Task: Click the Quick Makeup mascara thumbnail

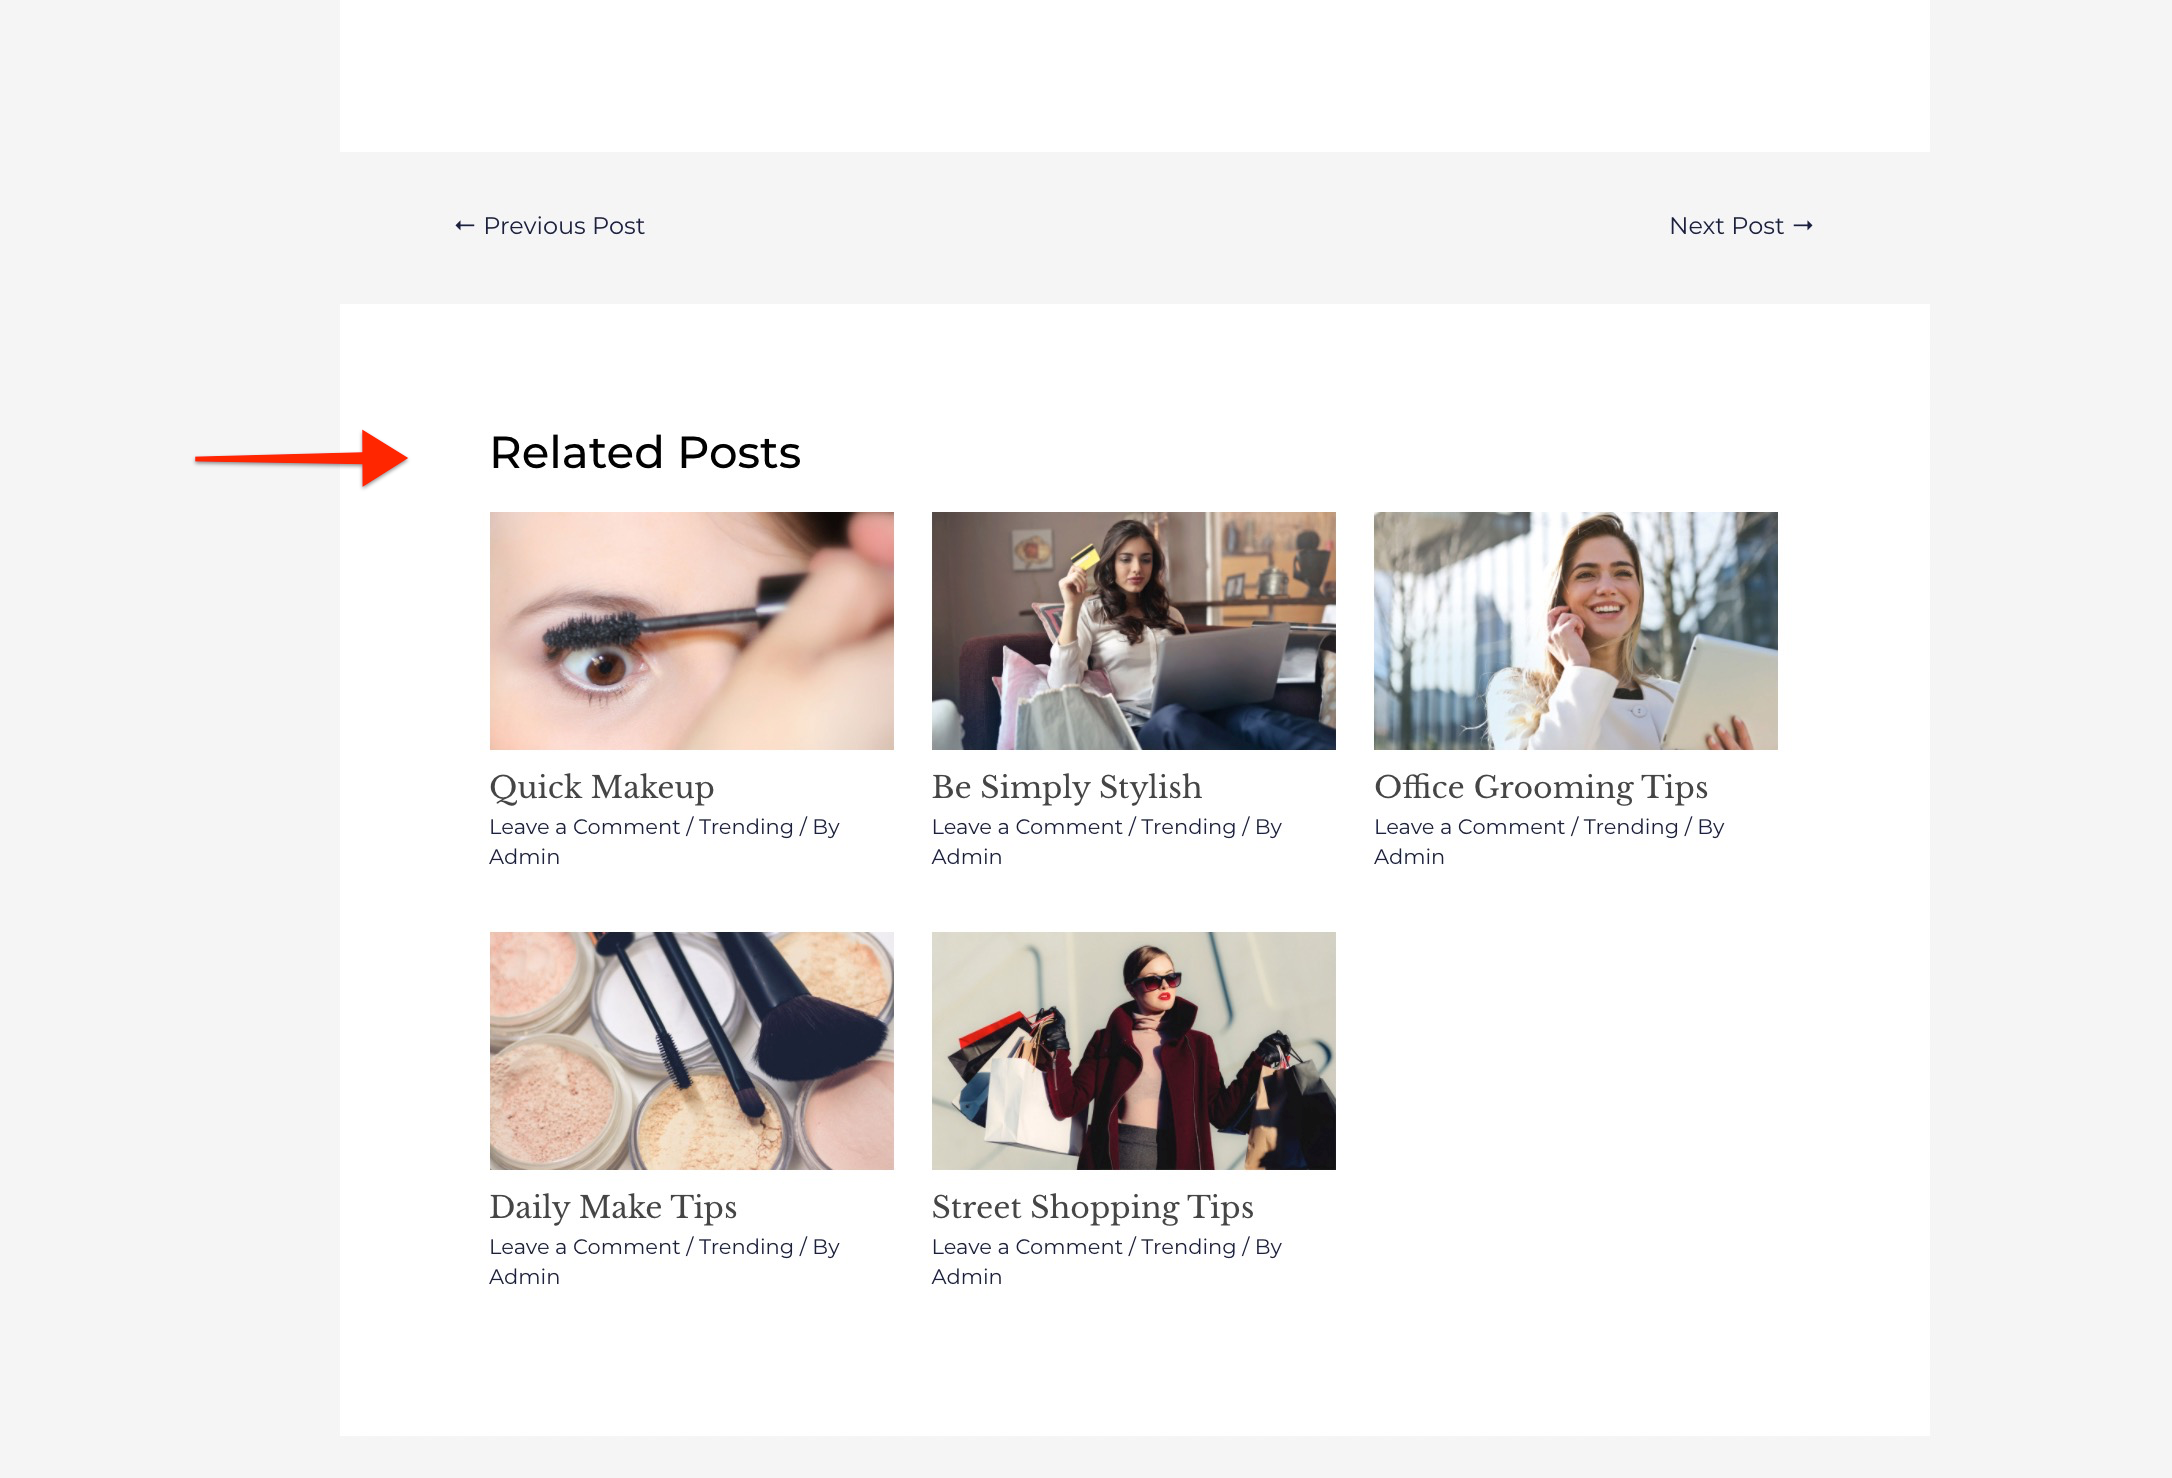Action: (x=692, y=631)
